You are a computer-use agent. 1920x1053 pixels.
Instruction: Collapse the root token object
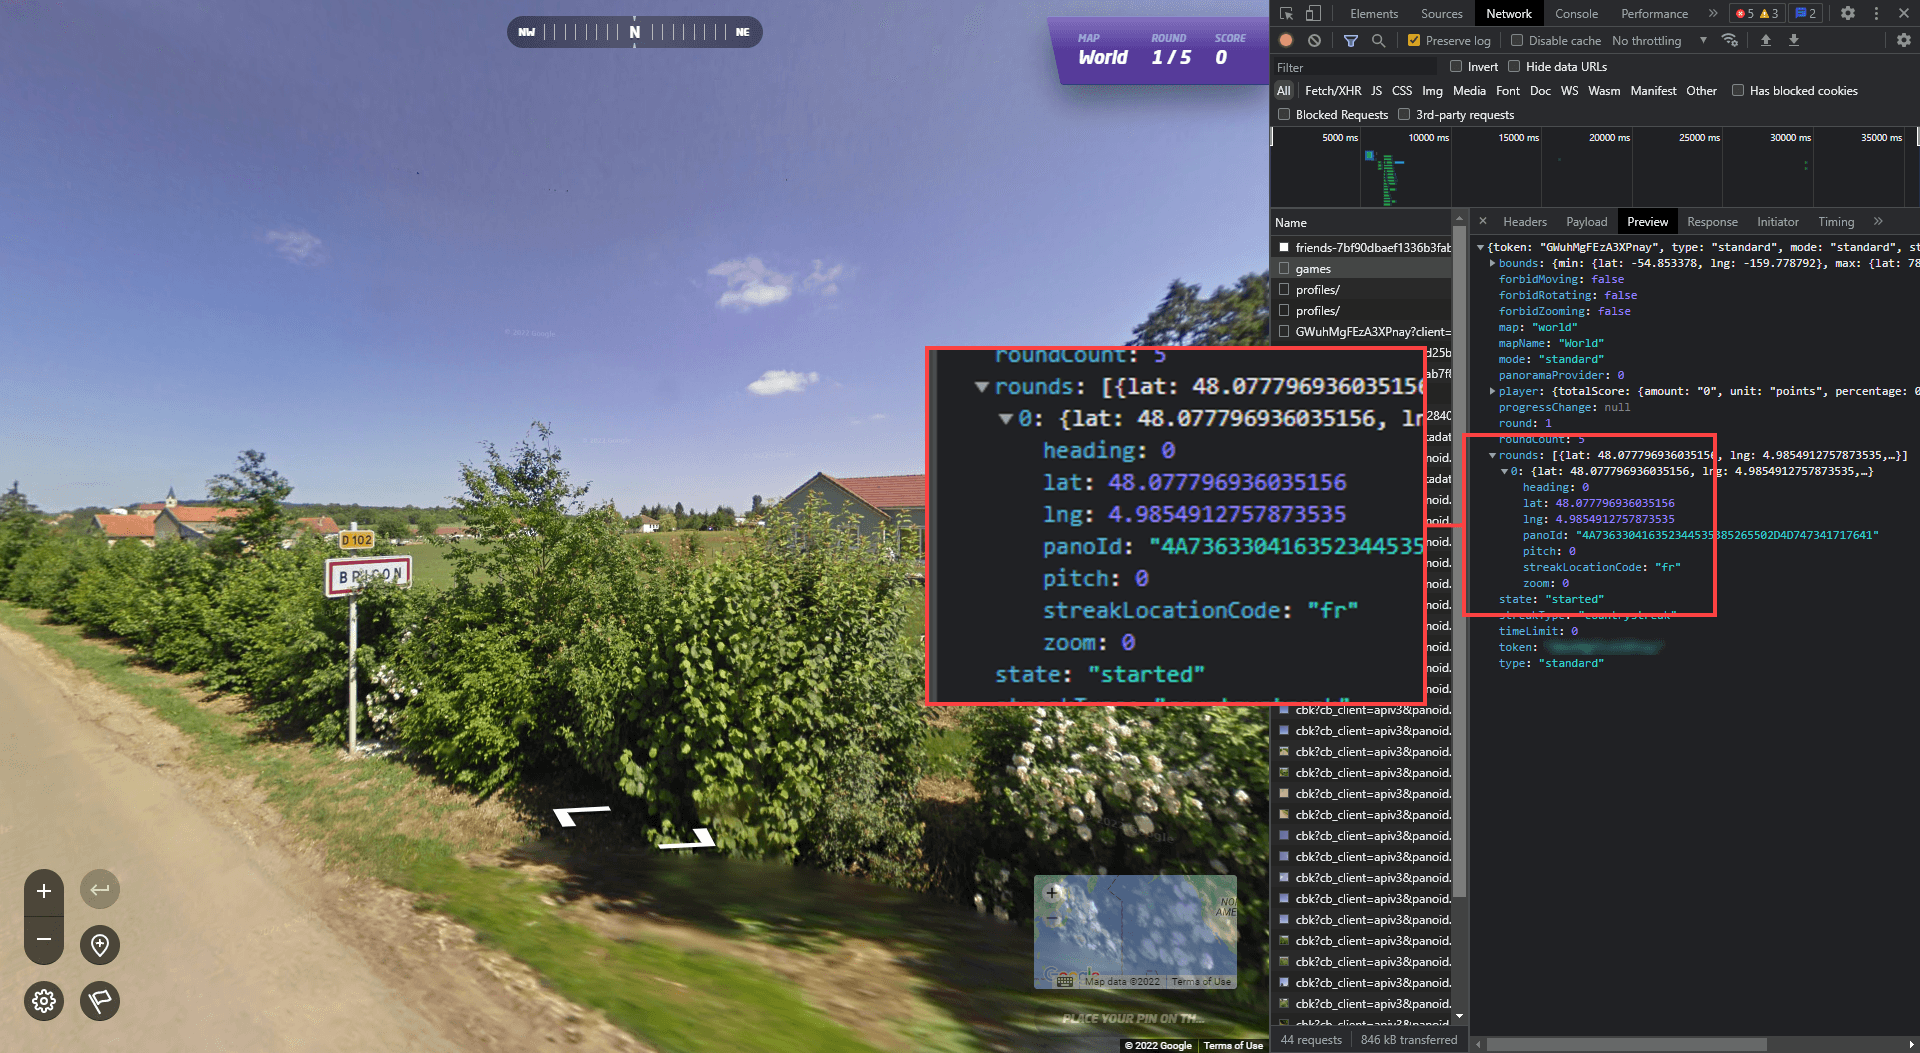click(x=1480, y=247)
